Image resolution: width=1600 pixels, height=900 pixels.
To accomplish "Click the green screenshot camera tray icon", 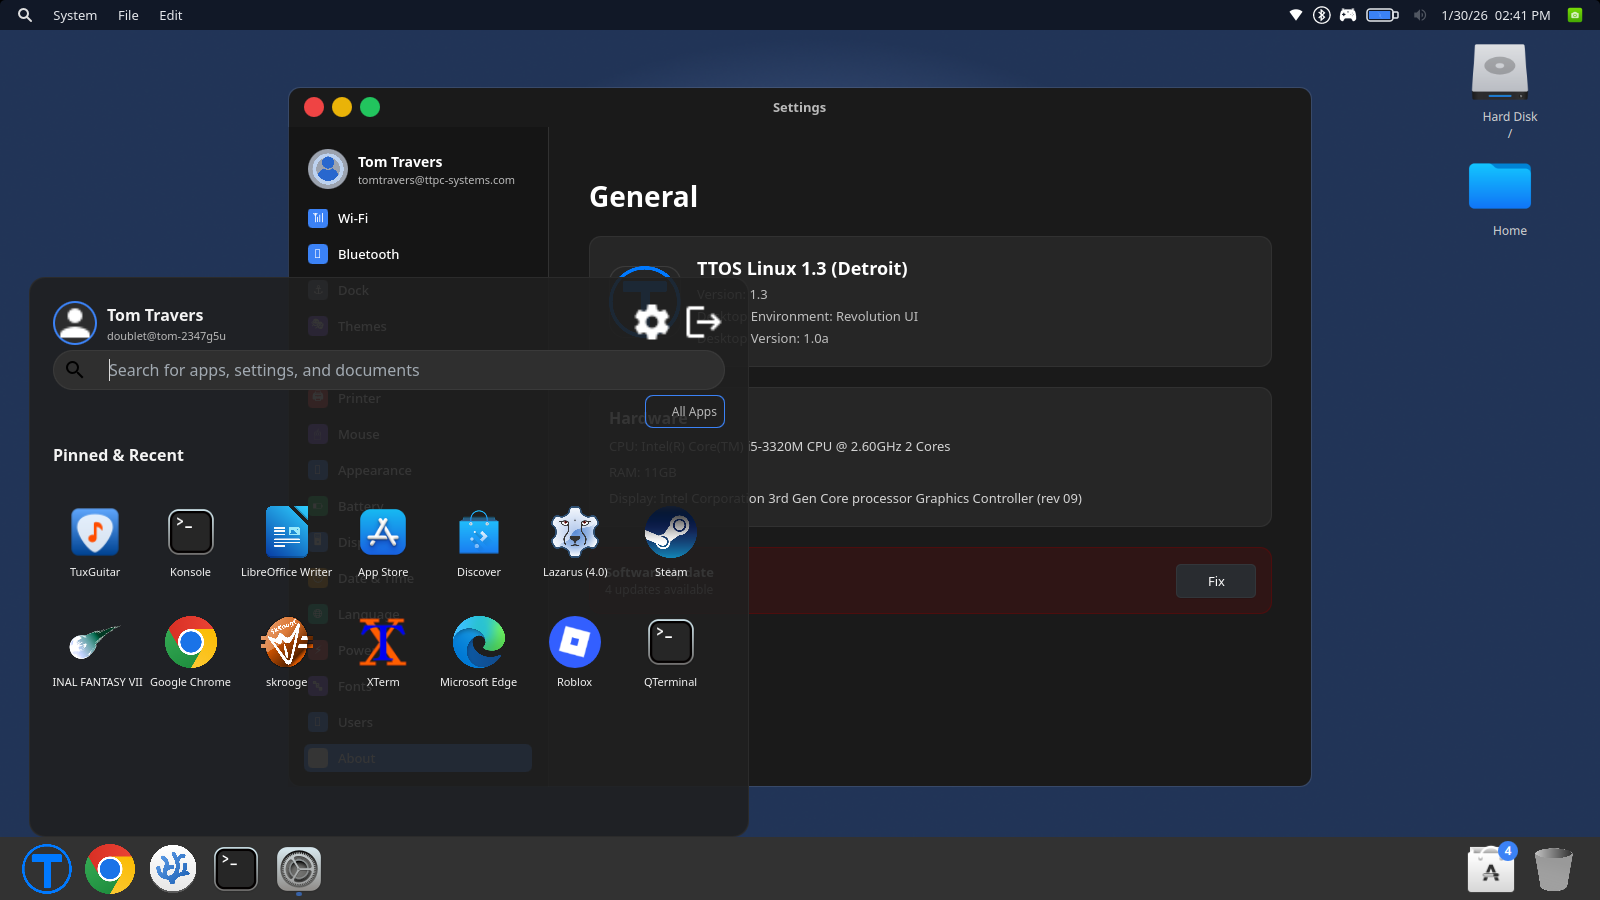I will click(1575, 15).
